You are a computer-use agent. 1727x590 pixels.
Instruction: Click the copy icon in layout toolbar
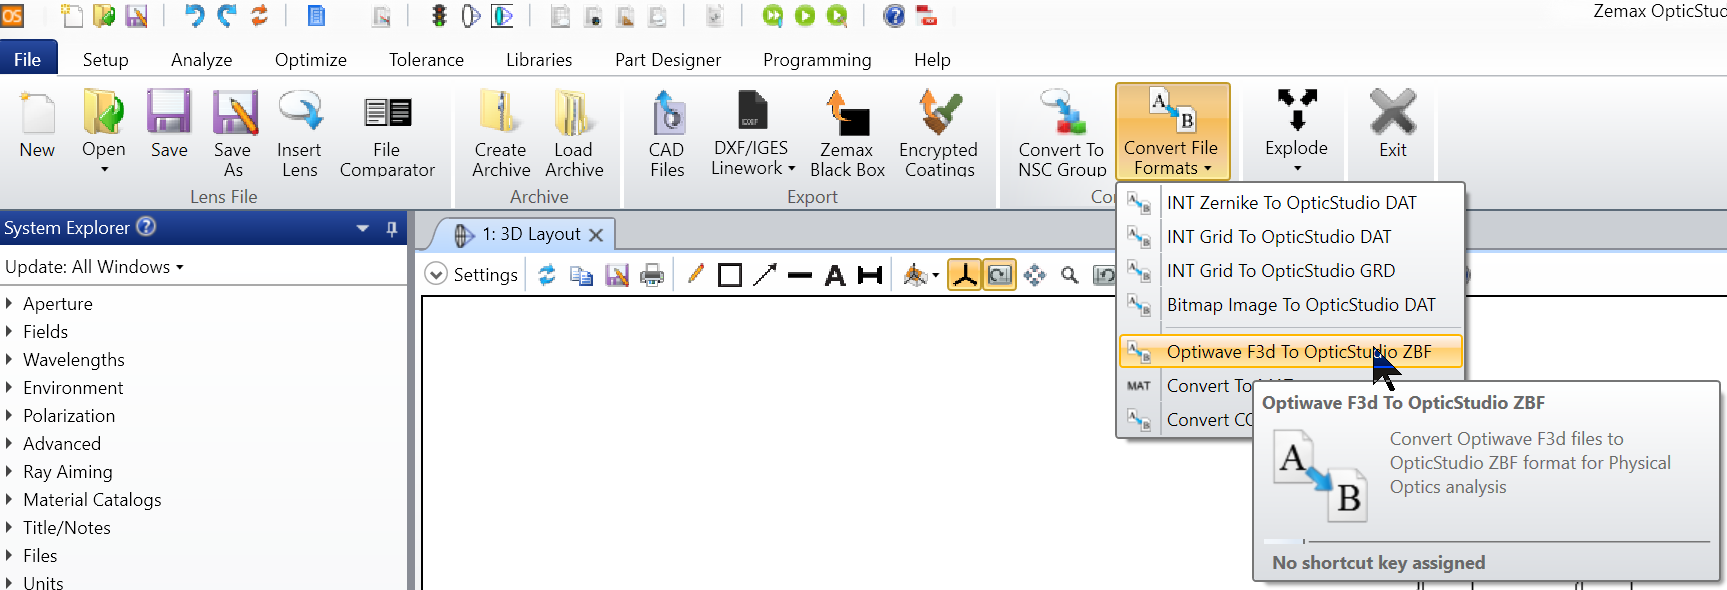(x=581, y=275)
